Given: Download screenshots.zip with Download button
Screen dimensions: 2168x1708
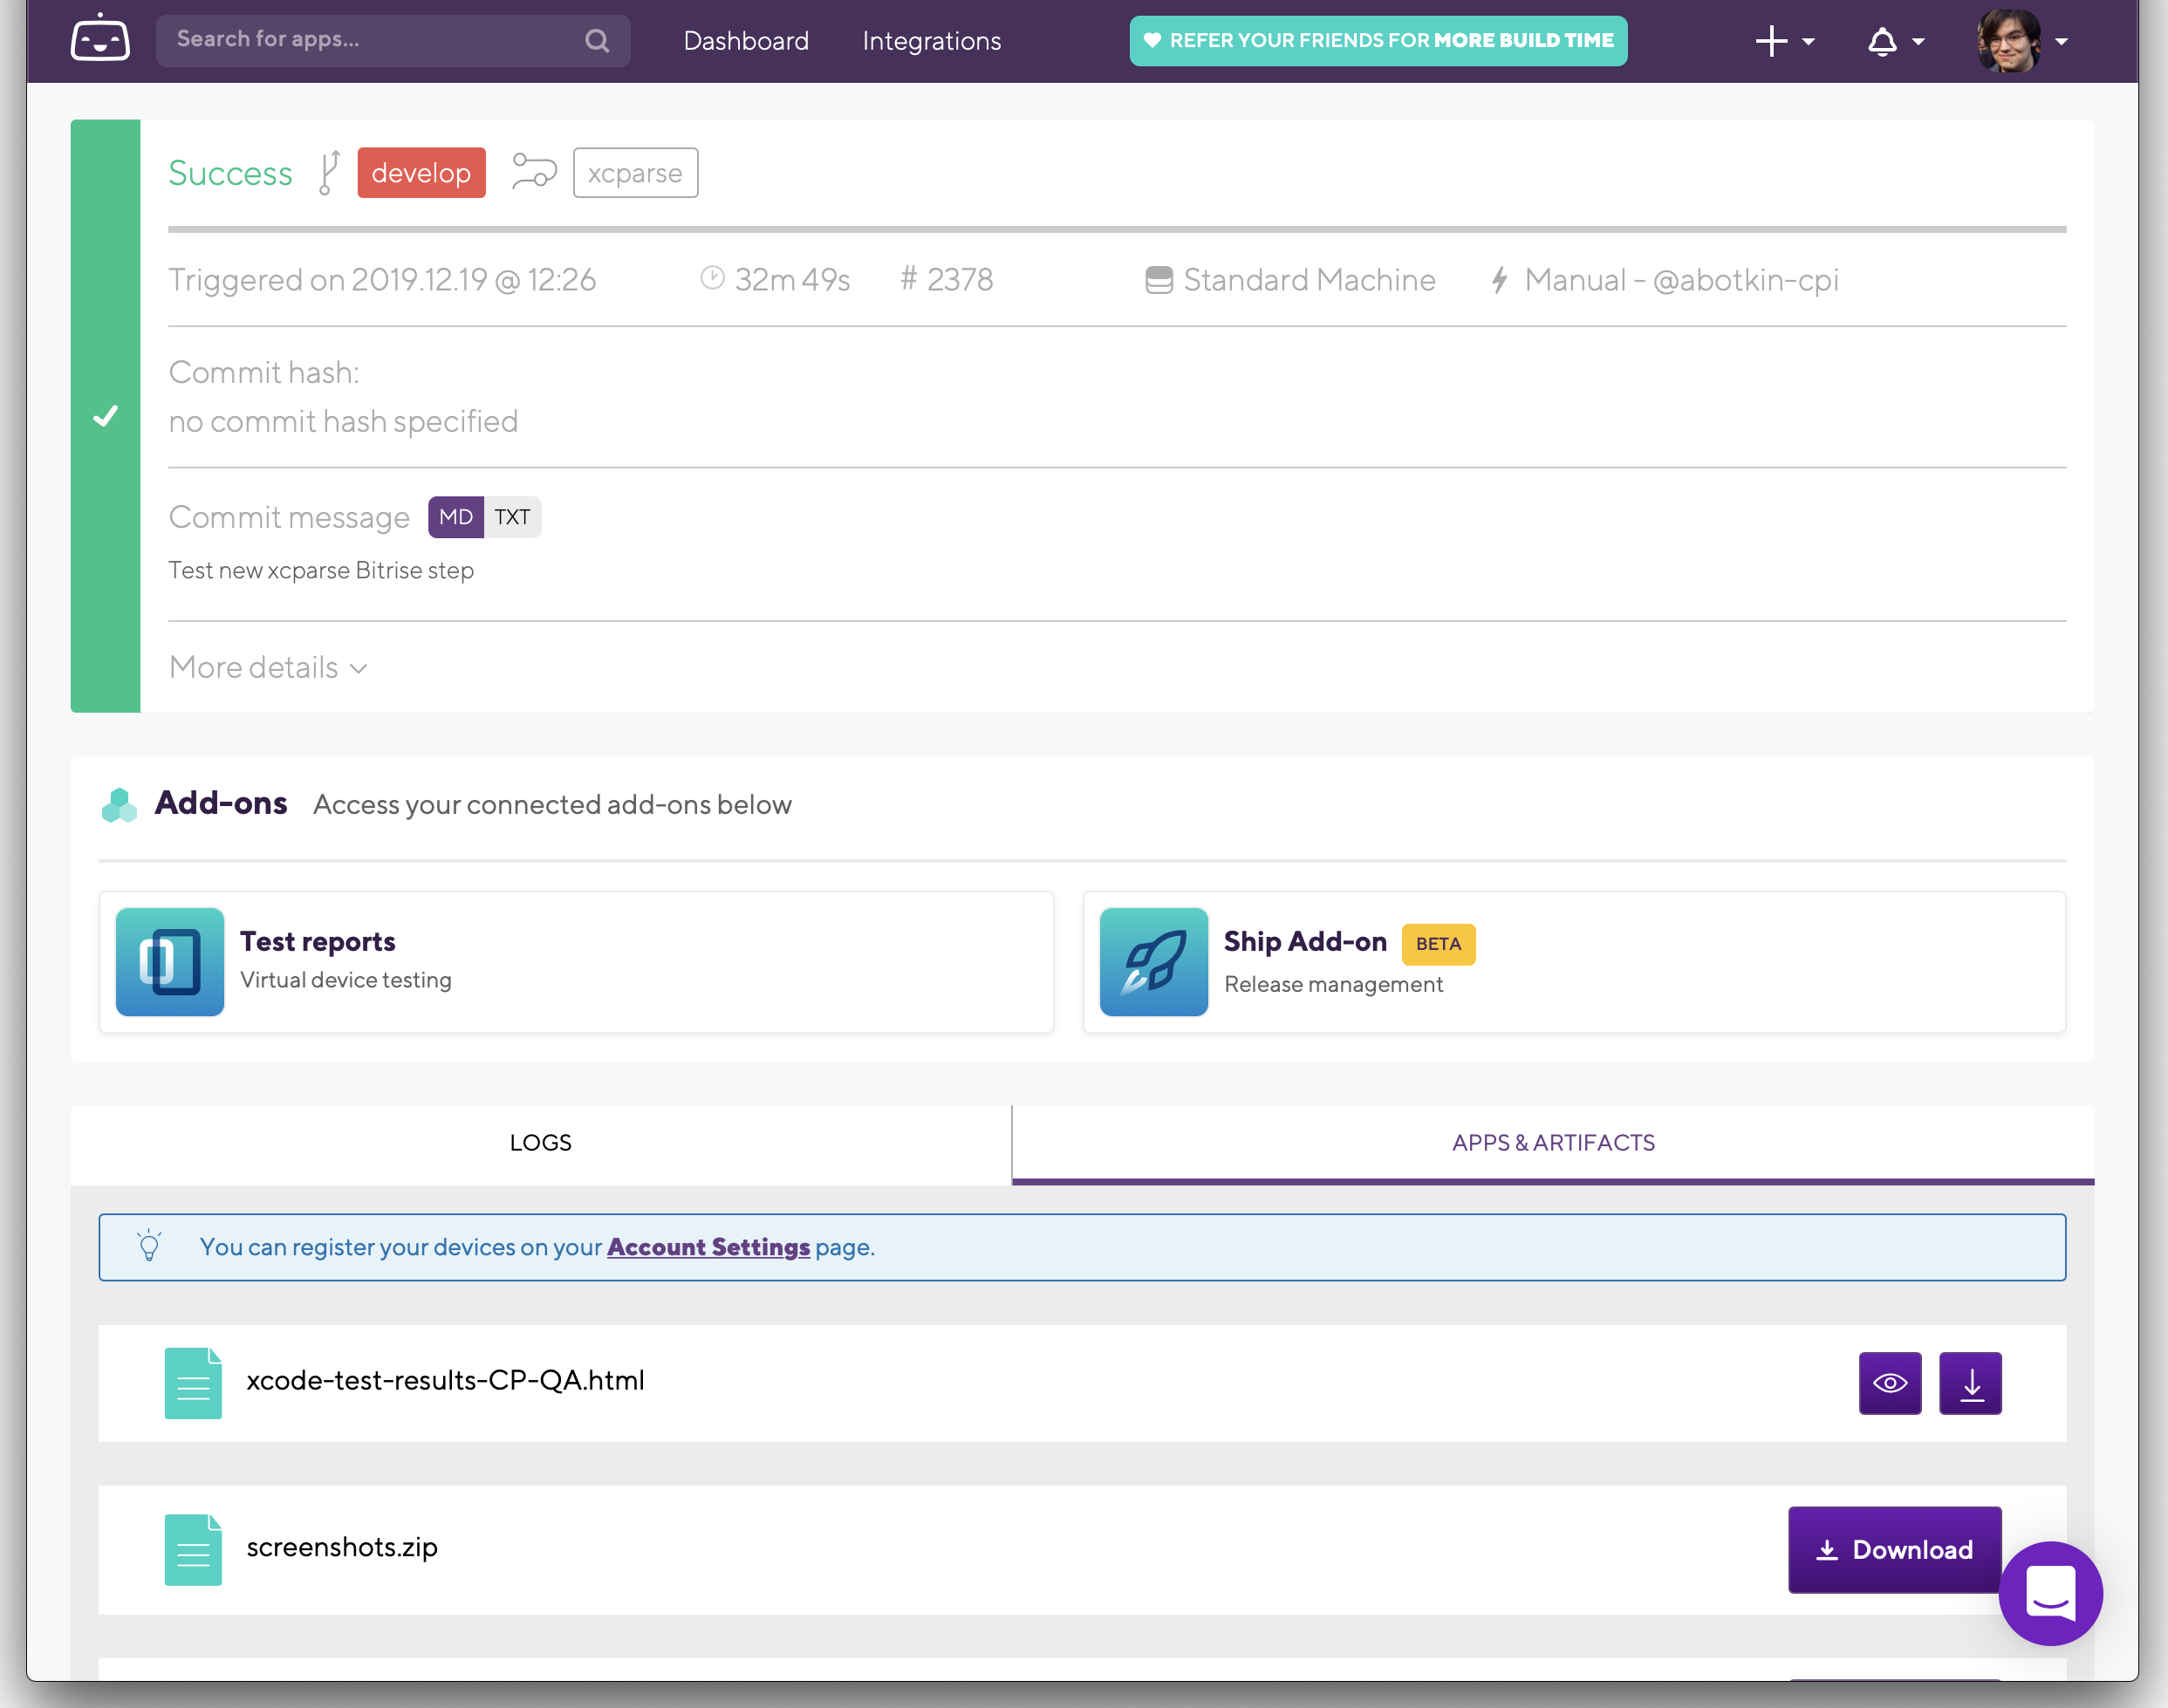Looking at the screenshot, I should pos(1893,1549).
